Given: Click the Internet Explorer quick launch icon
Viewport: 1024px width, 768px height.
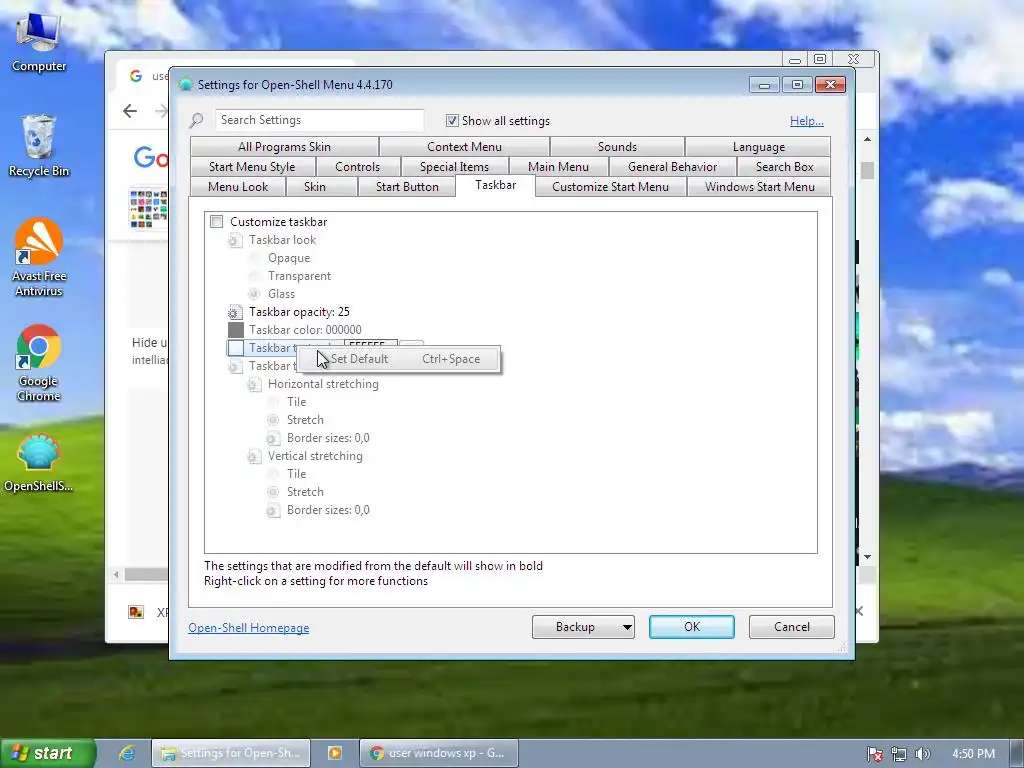Looking at the screenshot, I should point(127,753).
